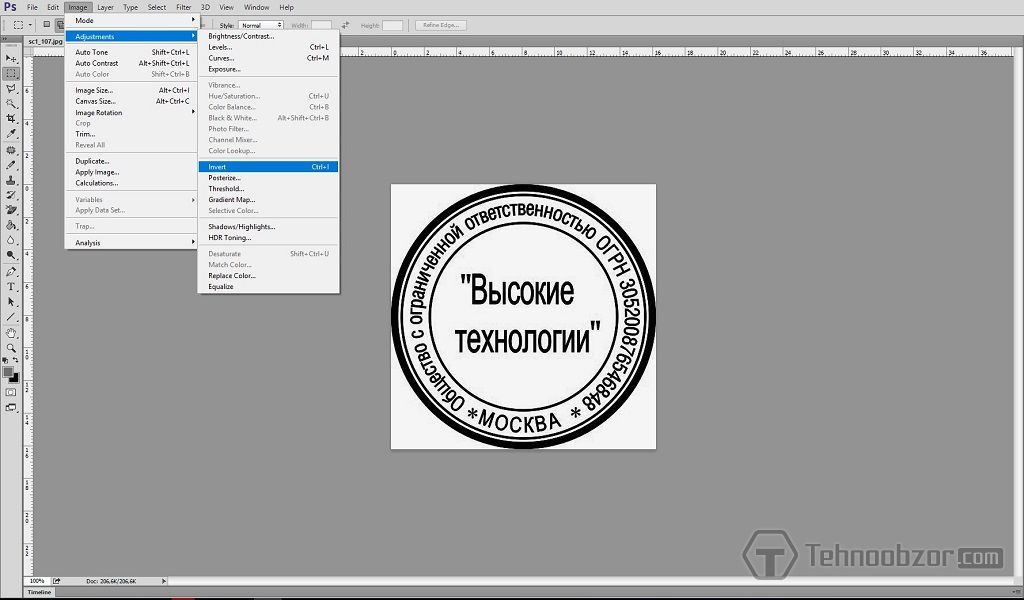Screen dimensions: 1024x600
Task: Toggle Quick Mask mode icon
Action: 11,392
